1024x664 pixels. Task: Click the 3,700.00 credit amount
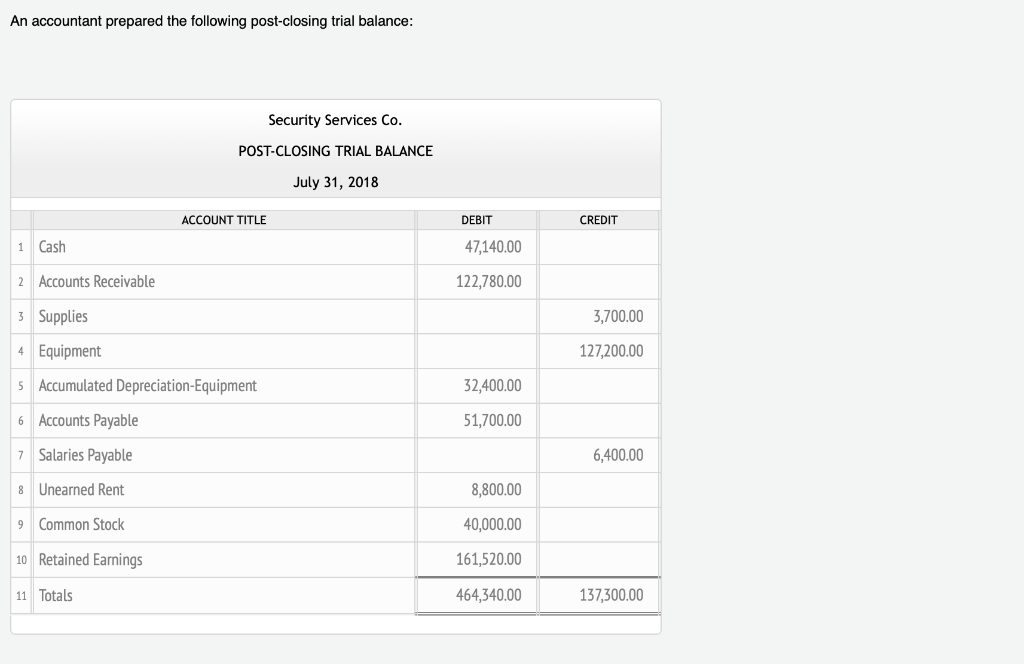[x=618, y=317]
